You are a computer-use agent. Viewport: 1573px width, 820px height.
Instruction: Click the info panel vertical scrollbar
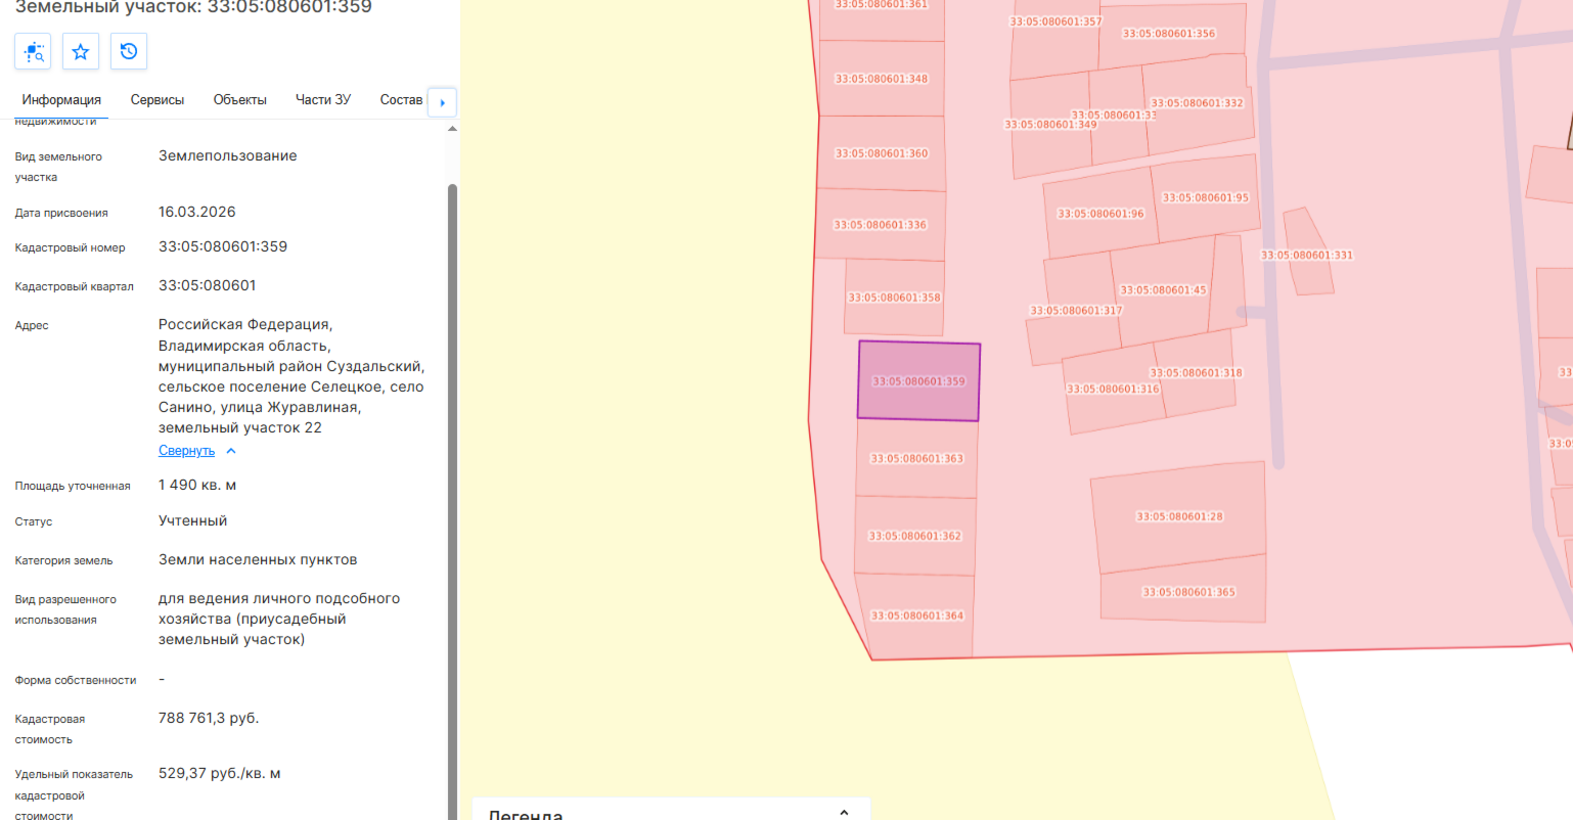pos(452,500)
